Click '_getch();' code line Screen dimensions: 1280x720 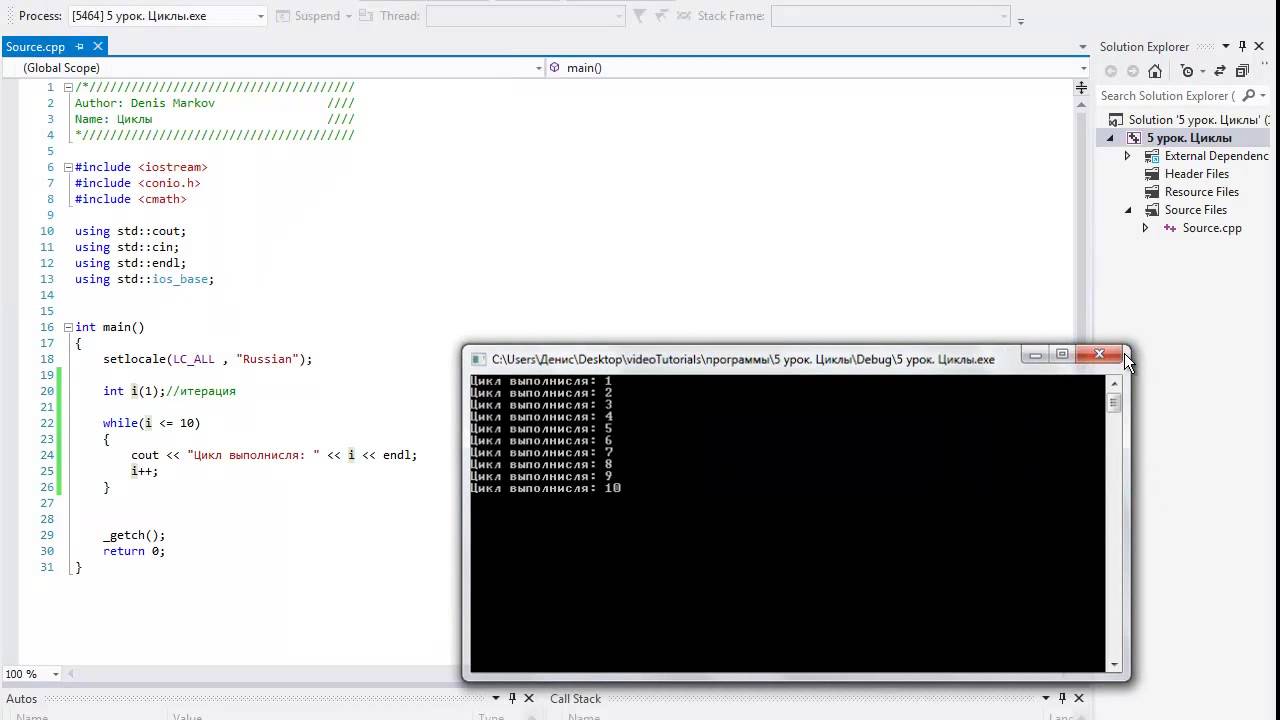(x=134, y=535)
